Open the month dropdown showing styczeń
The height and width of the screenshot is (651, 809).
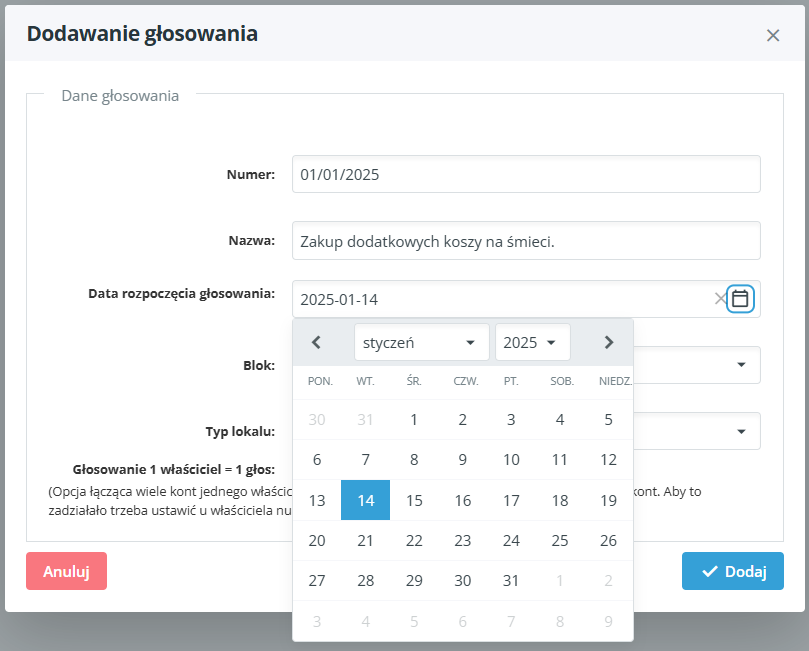421,342
